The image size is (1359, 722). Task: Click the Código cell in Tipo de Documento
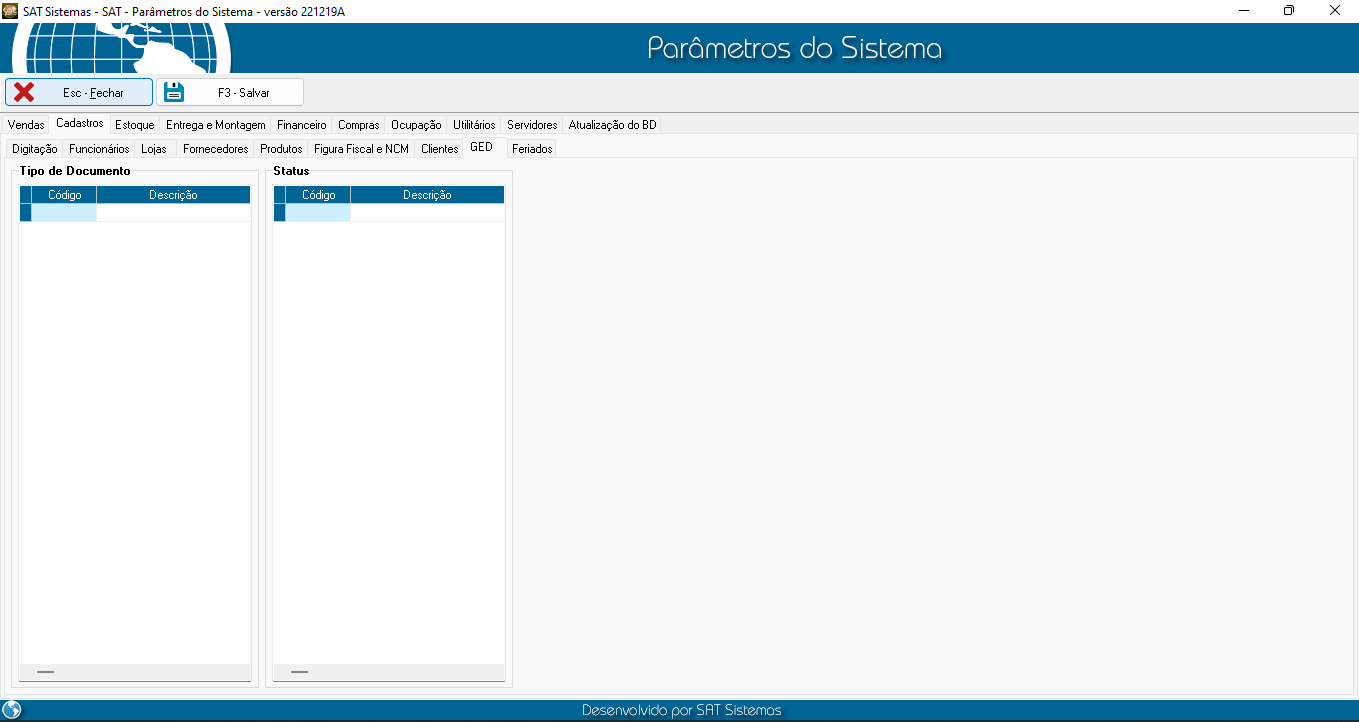(x=64, y=213)
